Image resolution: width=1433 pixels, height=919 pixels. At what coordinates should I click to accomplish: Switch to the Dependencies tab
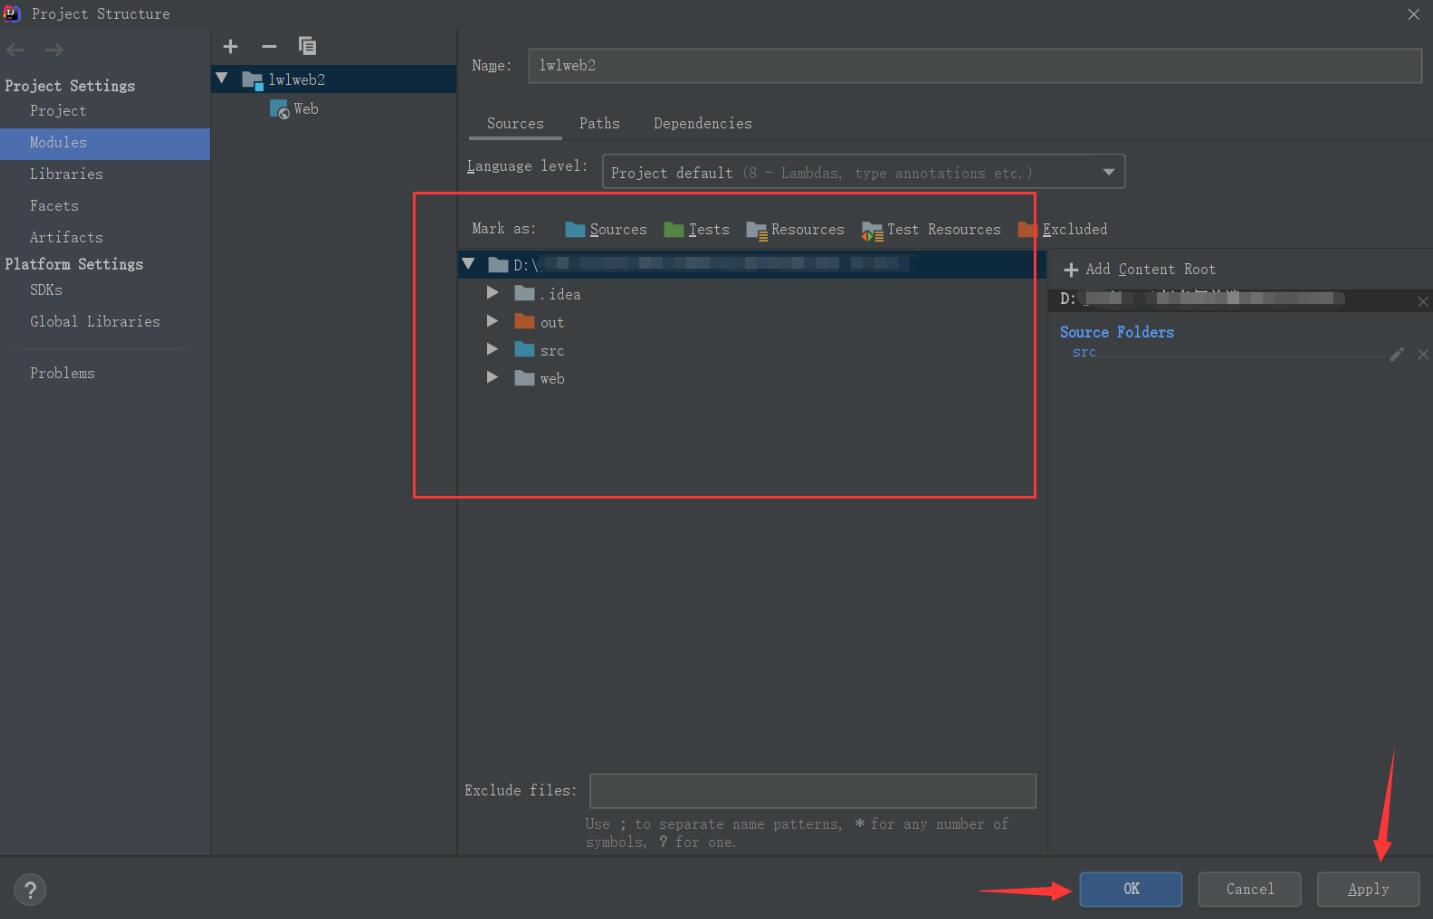tap(702, 123)
